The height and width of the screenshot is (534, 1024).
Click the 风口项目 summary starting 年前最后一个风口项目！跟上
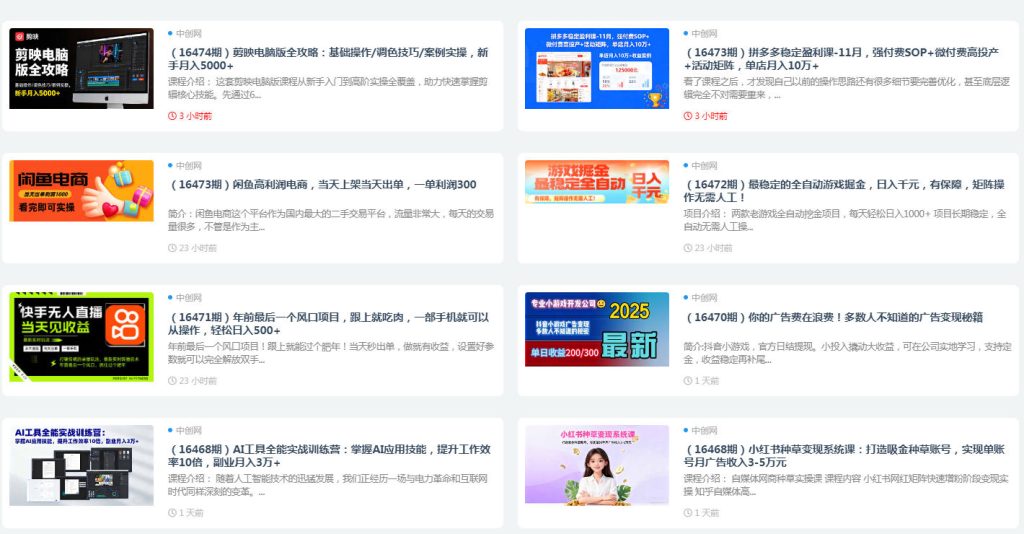pyautogui.click(x=331, y=353)
